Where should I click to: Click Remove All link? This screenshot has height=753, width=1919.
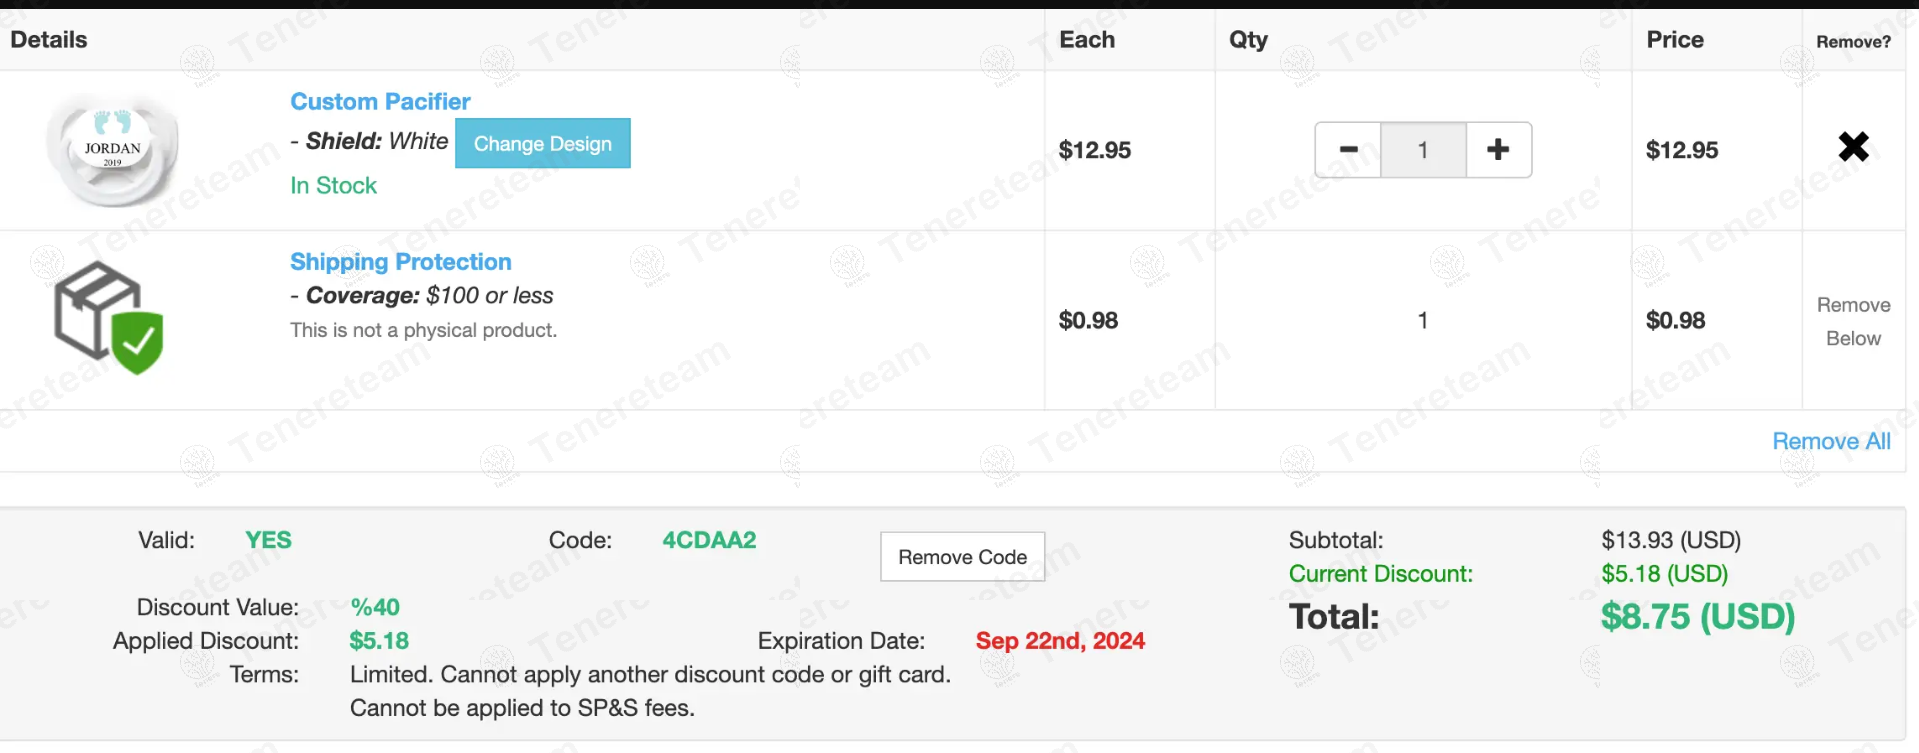click(1831, 441)
